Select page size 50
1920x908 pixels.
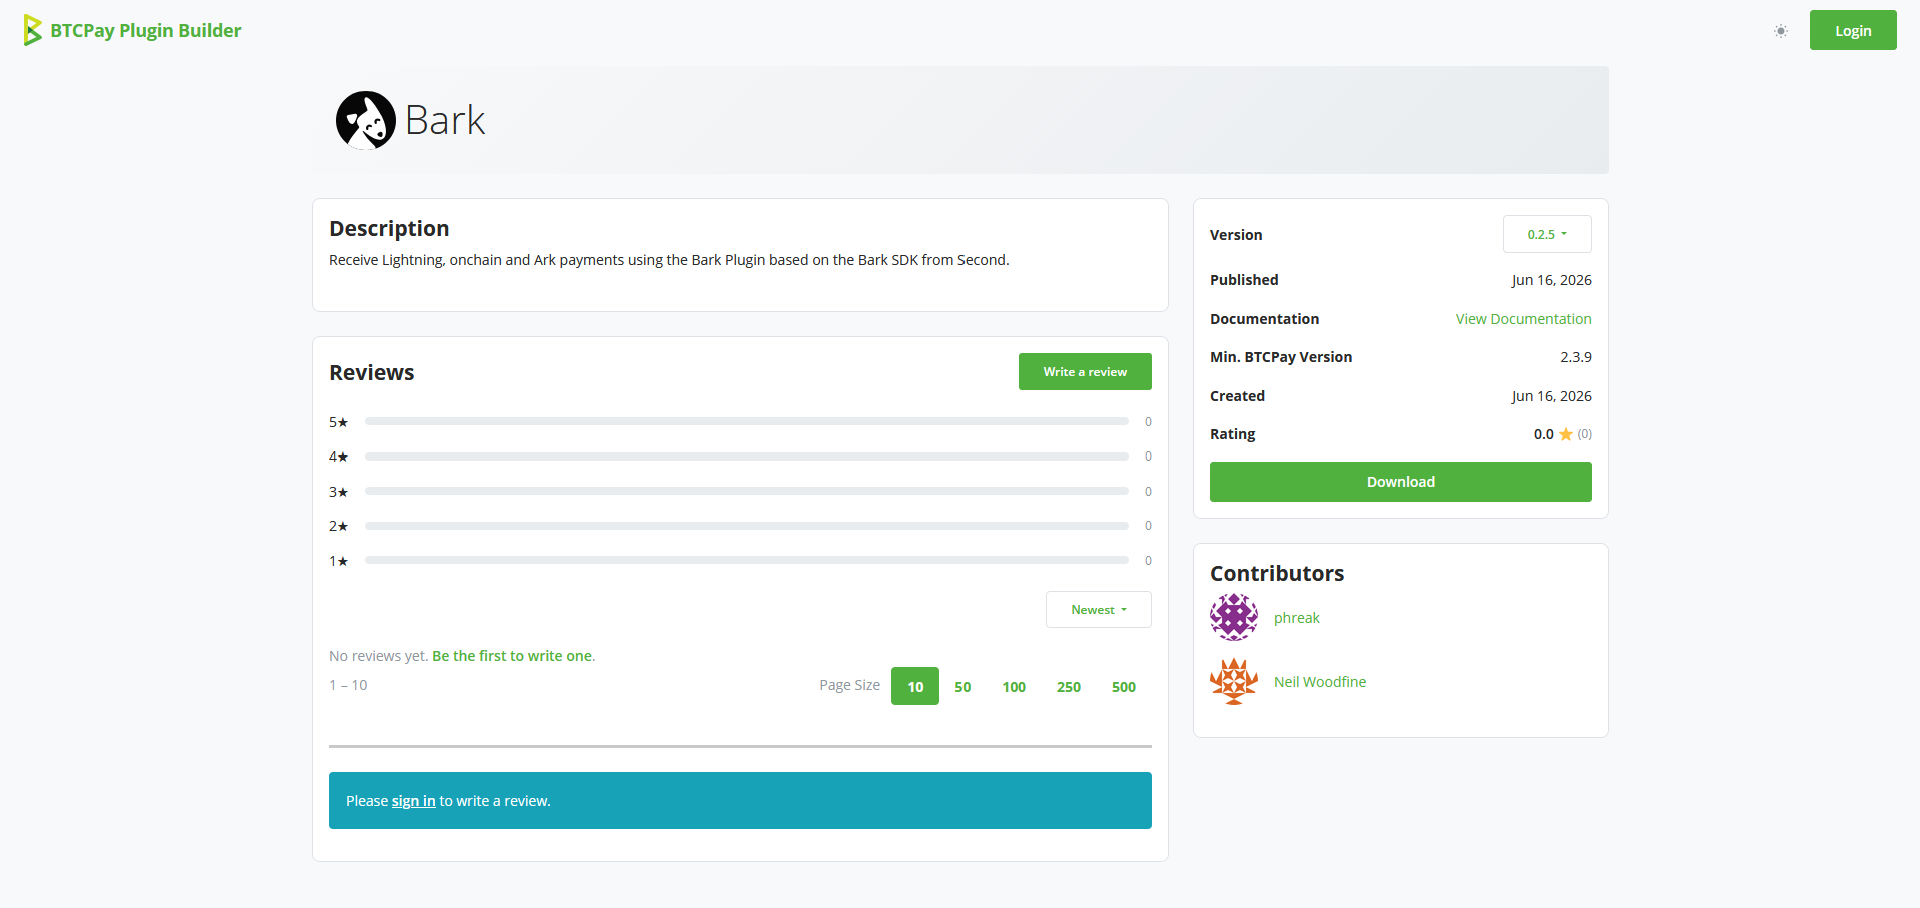(x=962, y=686)
